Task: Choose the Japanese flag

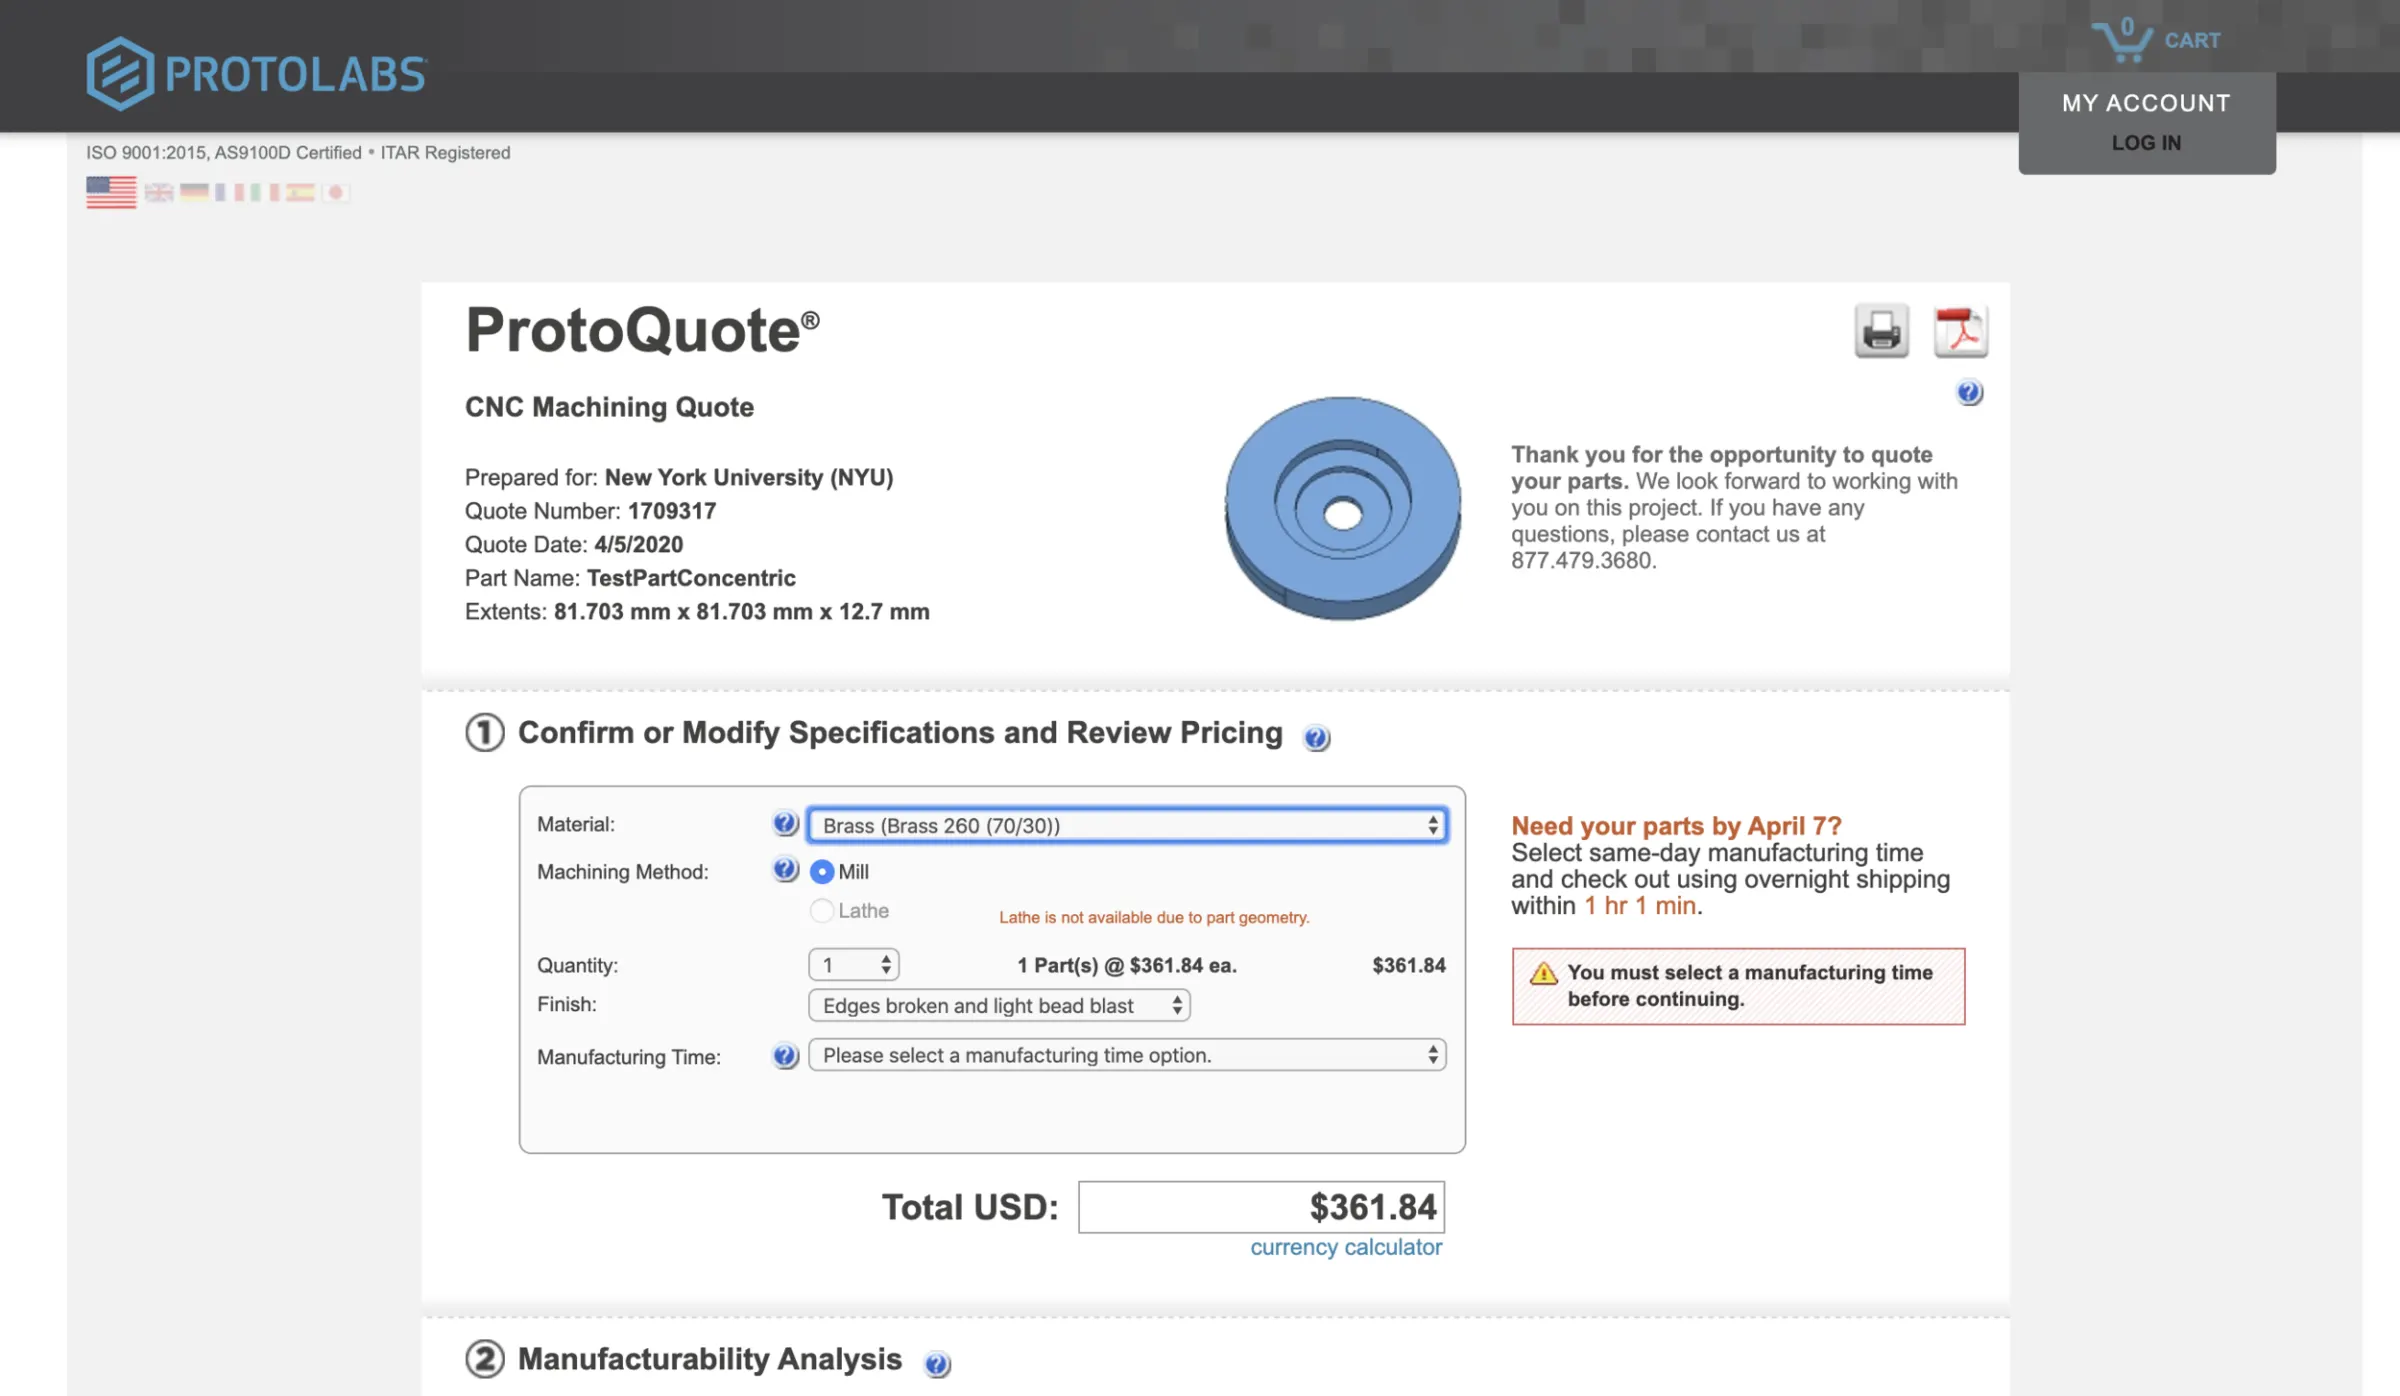Action: click(336, 192)
